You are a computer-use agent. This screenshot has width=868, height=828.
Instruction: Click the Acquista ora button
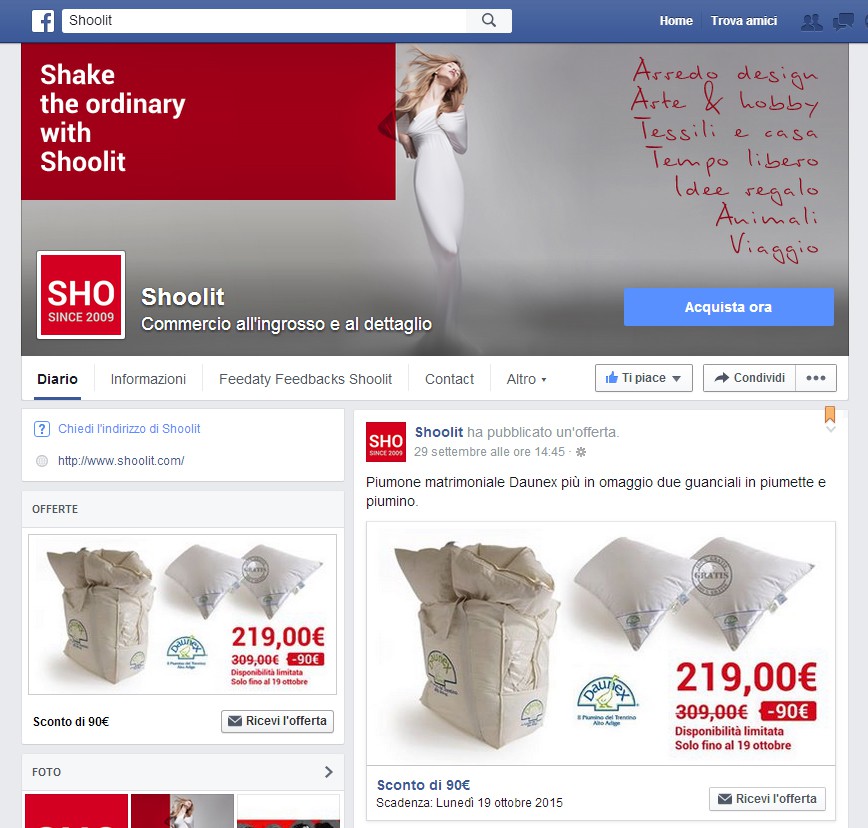[728, 307]
